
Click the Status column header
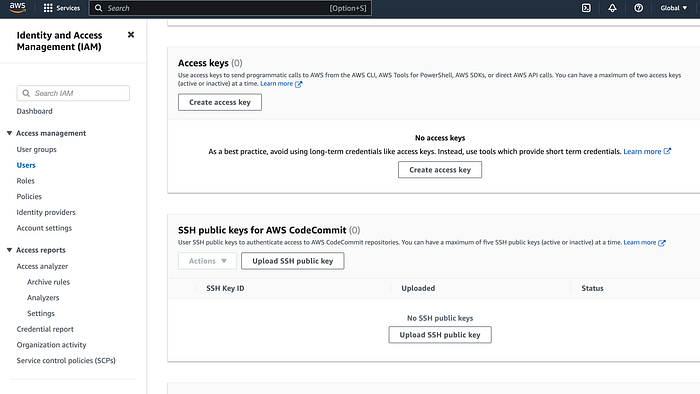point(592,288)
